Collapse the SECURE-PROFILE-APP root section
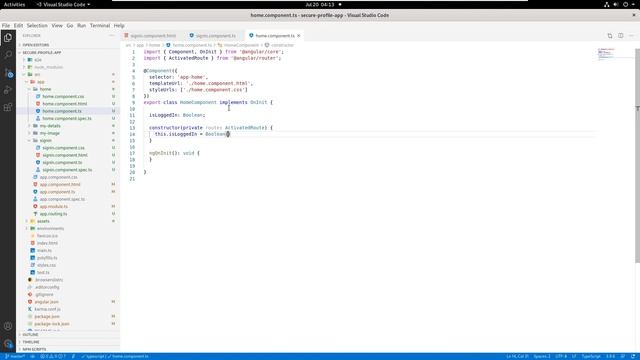Viewport: 640px width, 360px height. [x=41, y=53]
